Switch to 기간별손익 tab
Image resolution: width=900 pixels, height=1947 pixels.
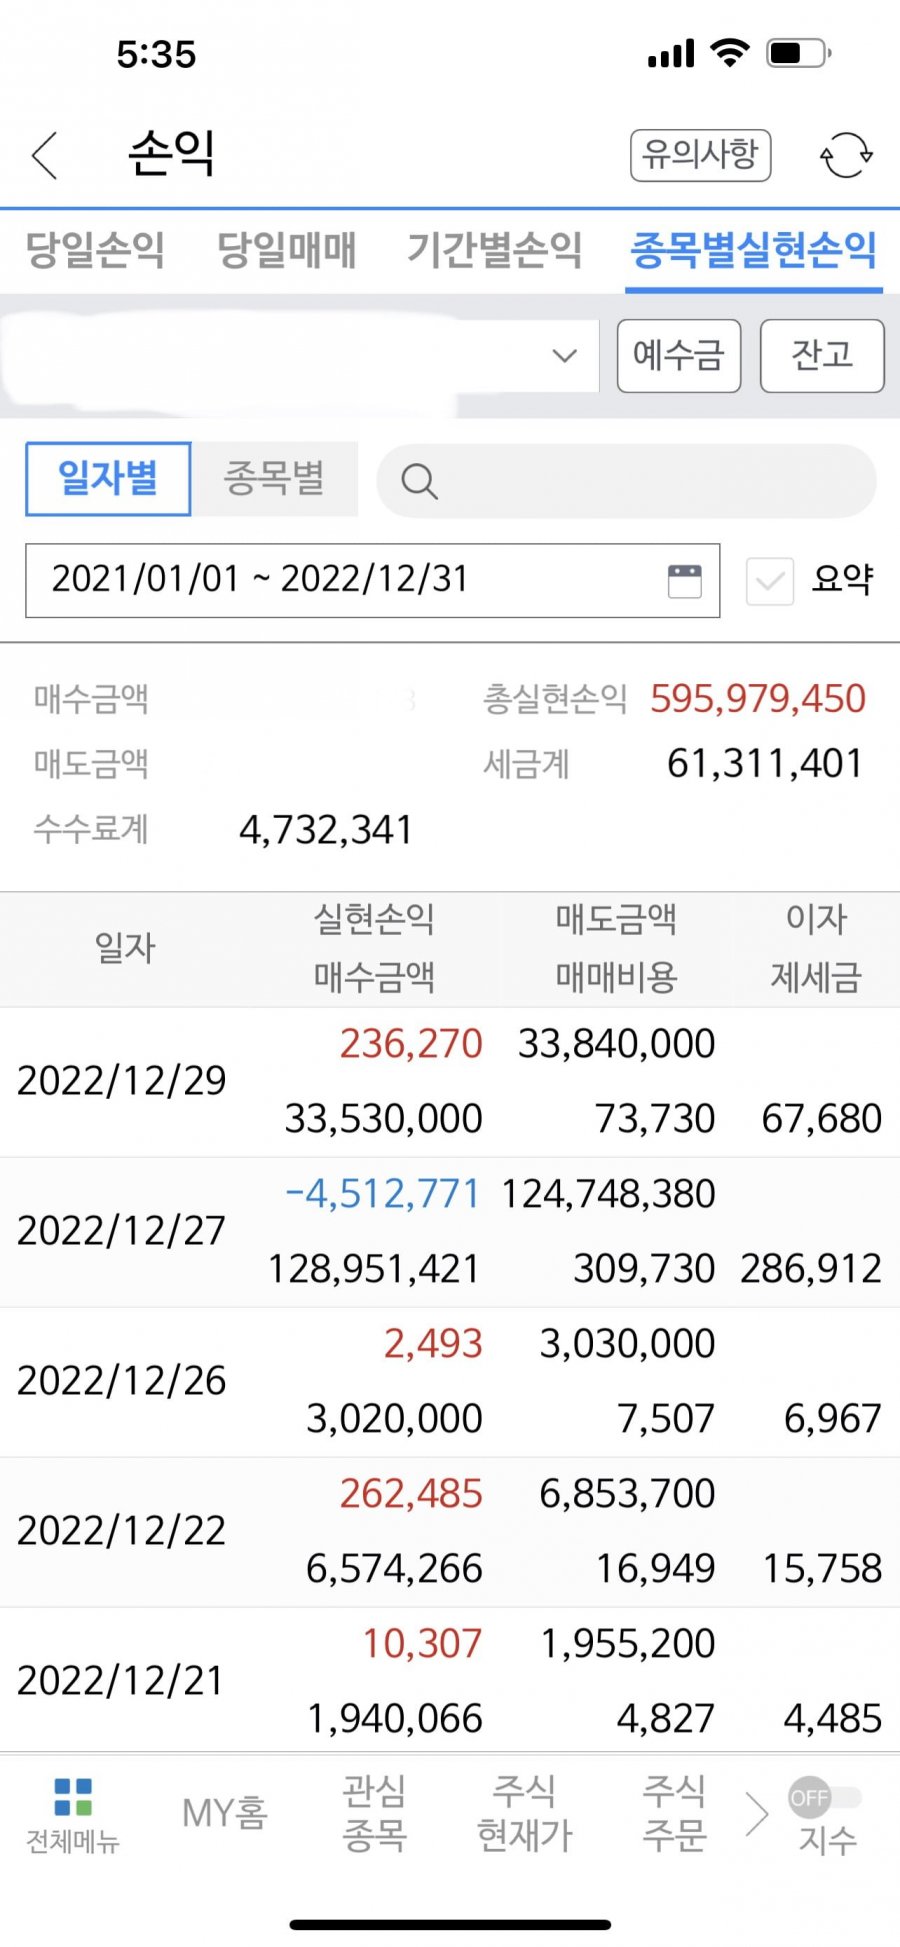(x=494, y=250)
